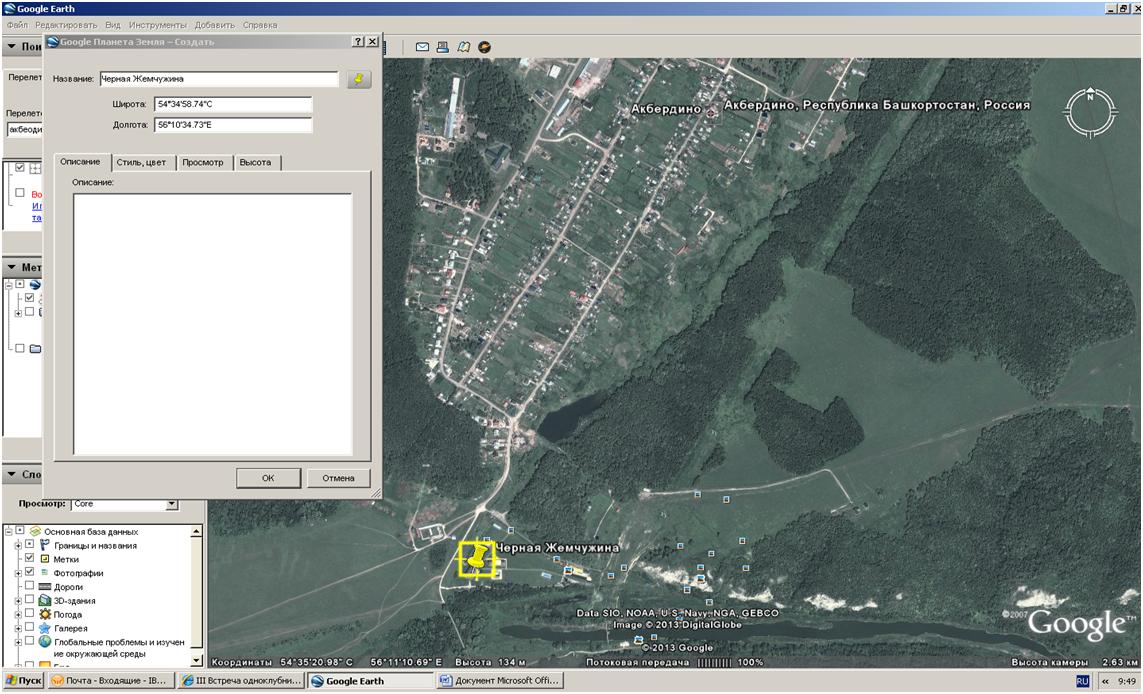The image size is (1143, 694).
Task: Open the Справка menu
Action: pyautogui.click(x=260, y=25)
